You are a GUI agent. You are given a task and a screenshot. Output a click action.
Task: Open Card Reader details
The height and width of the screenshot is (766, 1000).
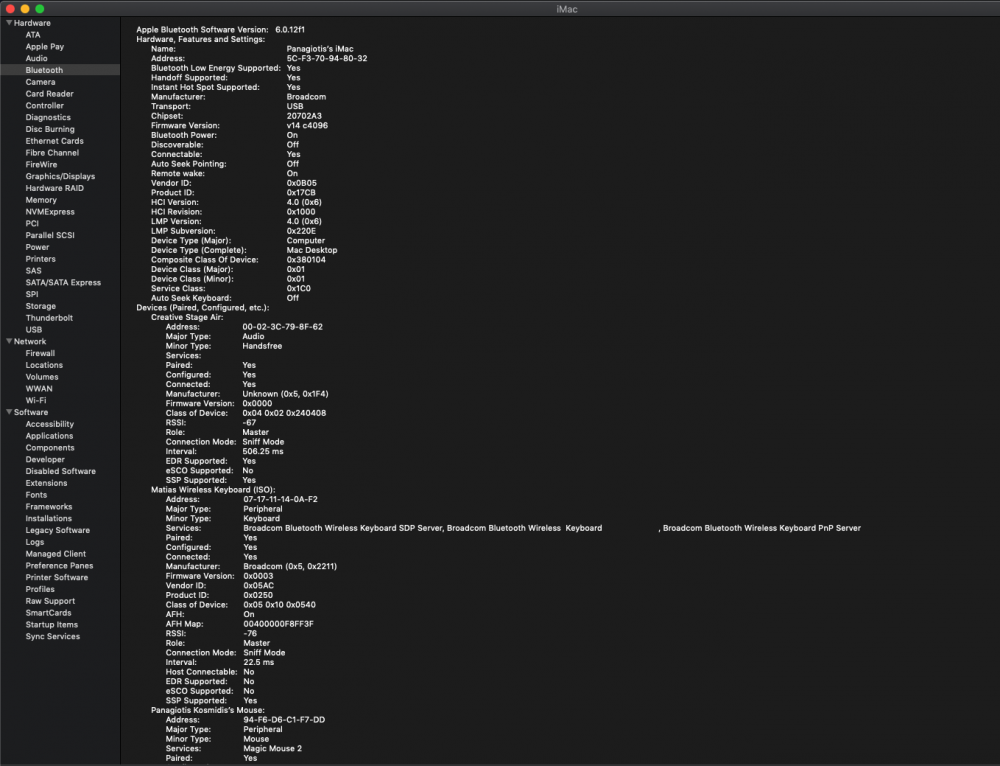click(49, 94)
